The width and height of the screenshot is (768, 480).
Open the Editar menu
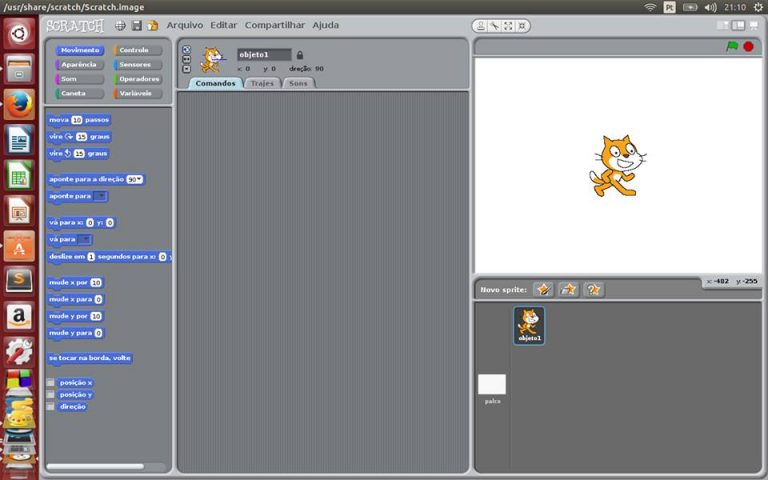[x=223, y=25]
